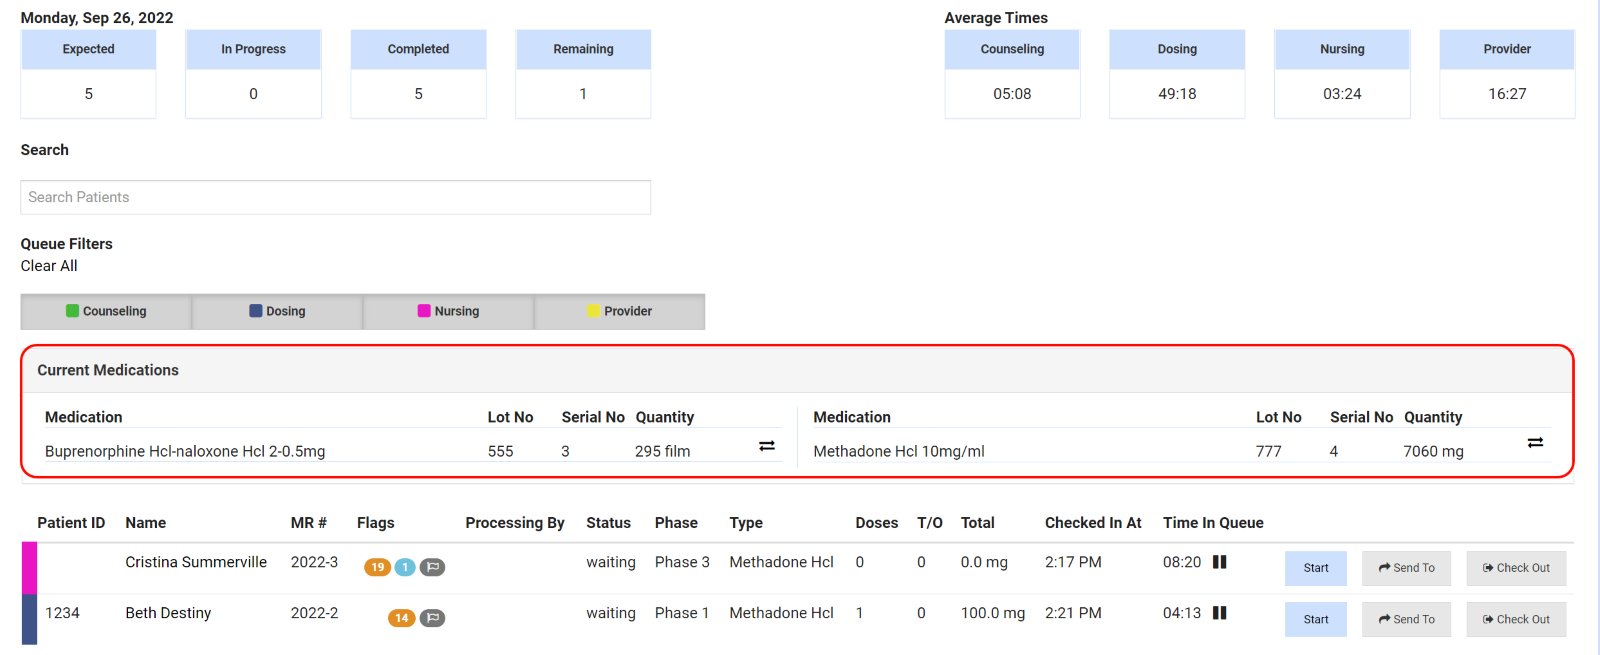Click Beth Destiny's gray flag icon
Viewport: 1600px width, 655px height.
tap(432, 618)
